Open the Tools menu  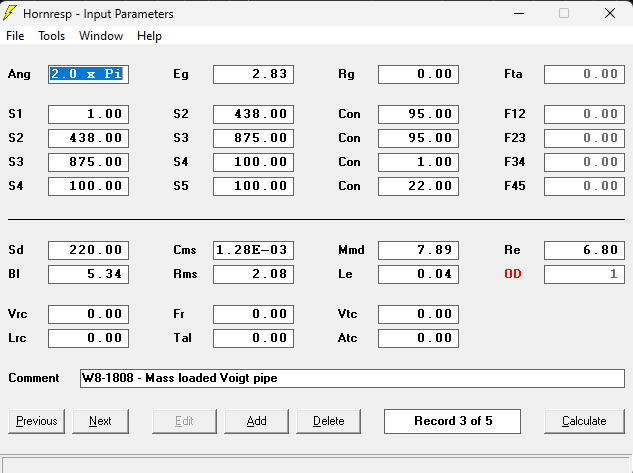[x=51, y=36]
